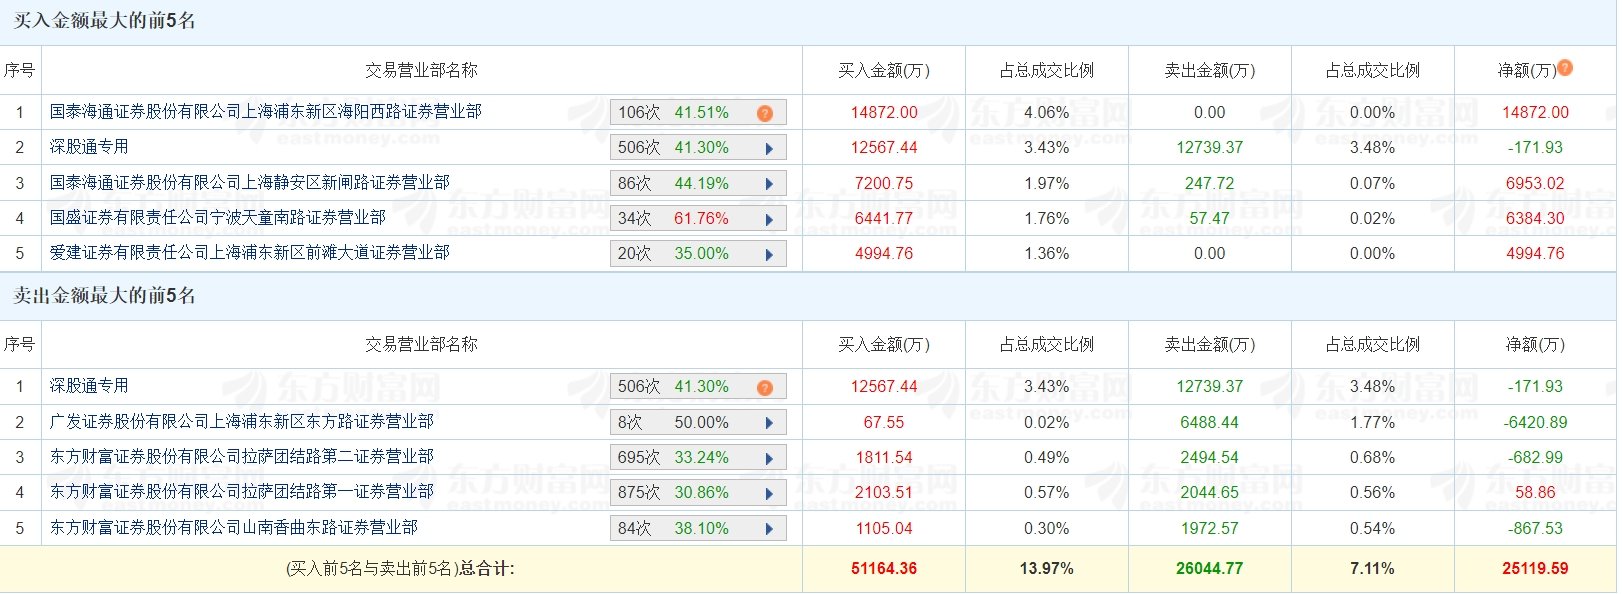Viewport: 1623px width, 594px height.
Task: Open 东方财富证券山南香曲东路证券营业部 link
Action: (x=234, y=528)
